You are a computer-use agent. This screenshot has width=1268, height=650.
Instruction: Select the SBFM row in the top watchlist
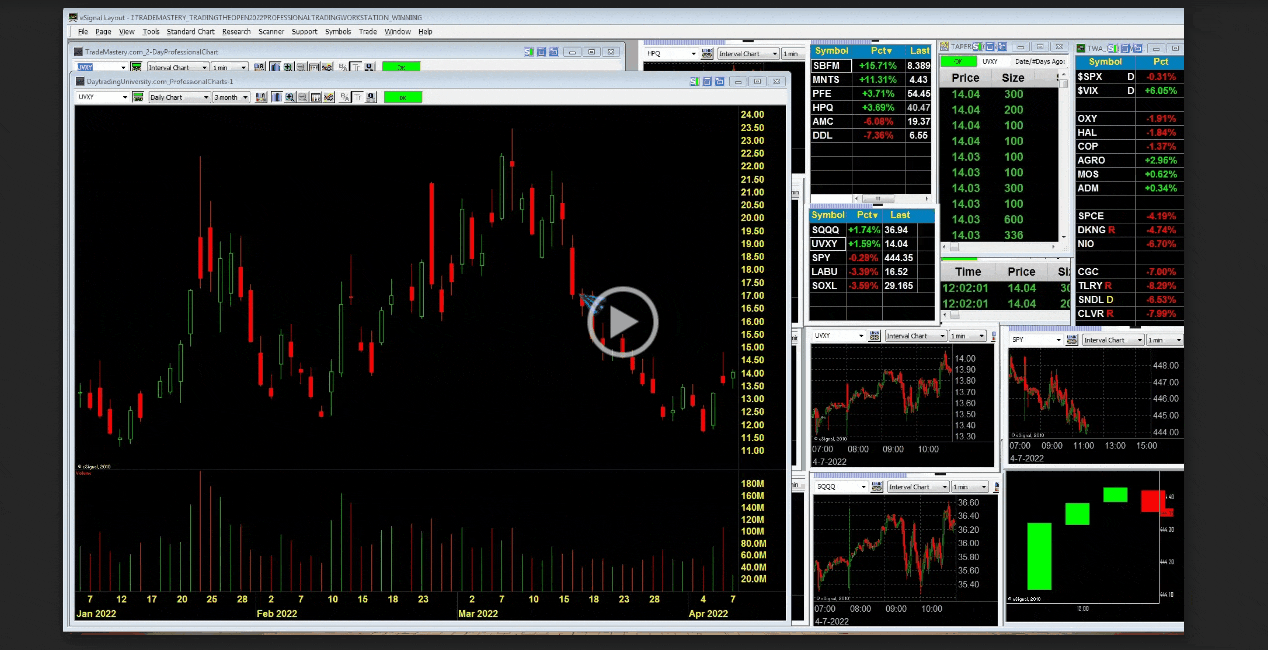871,65
